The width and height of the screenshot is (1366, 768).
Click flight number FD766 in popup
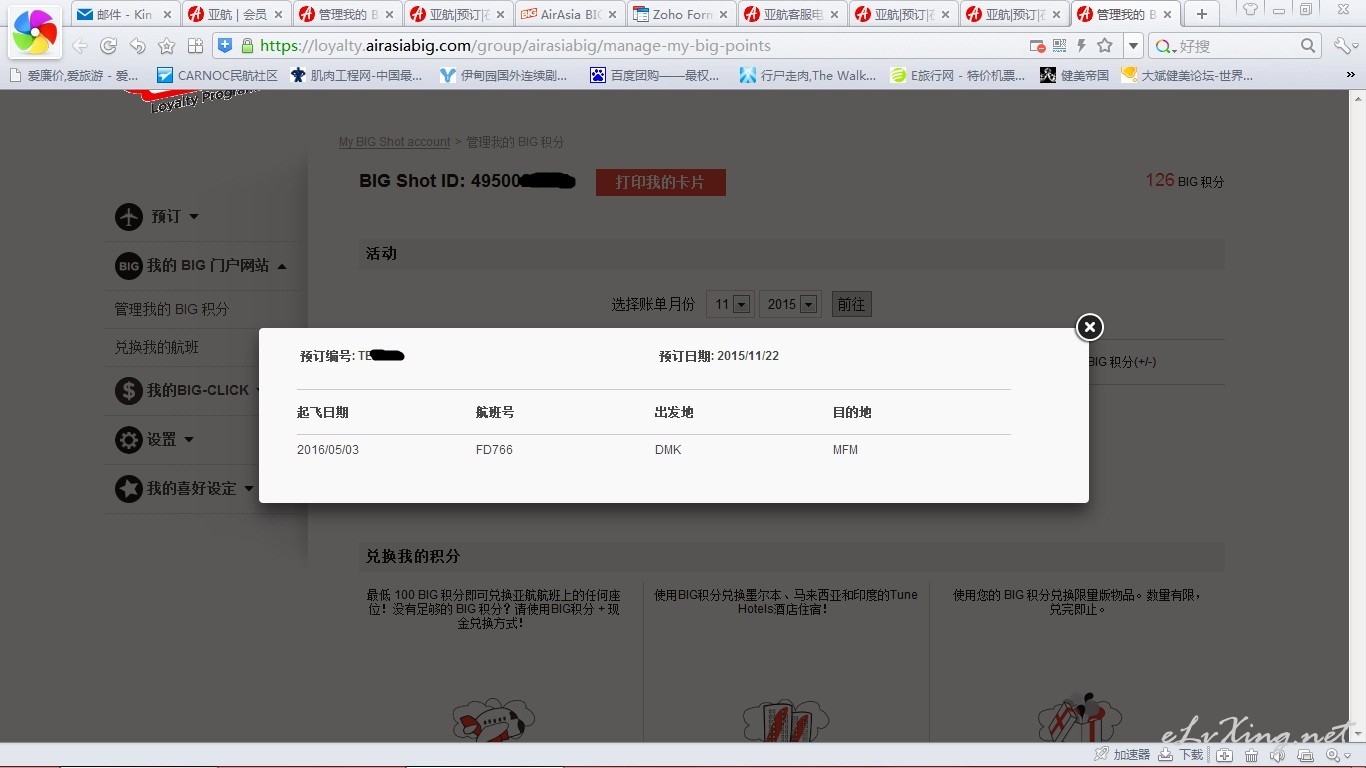coord(494,450)
